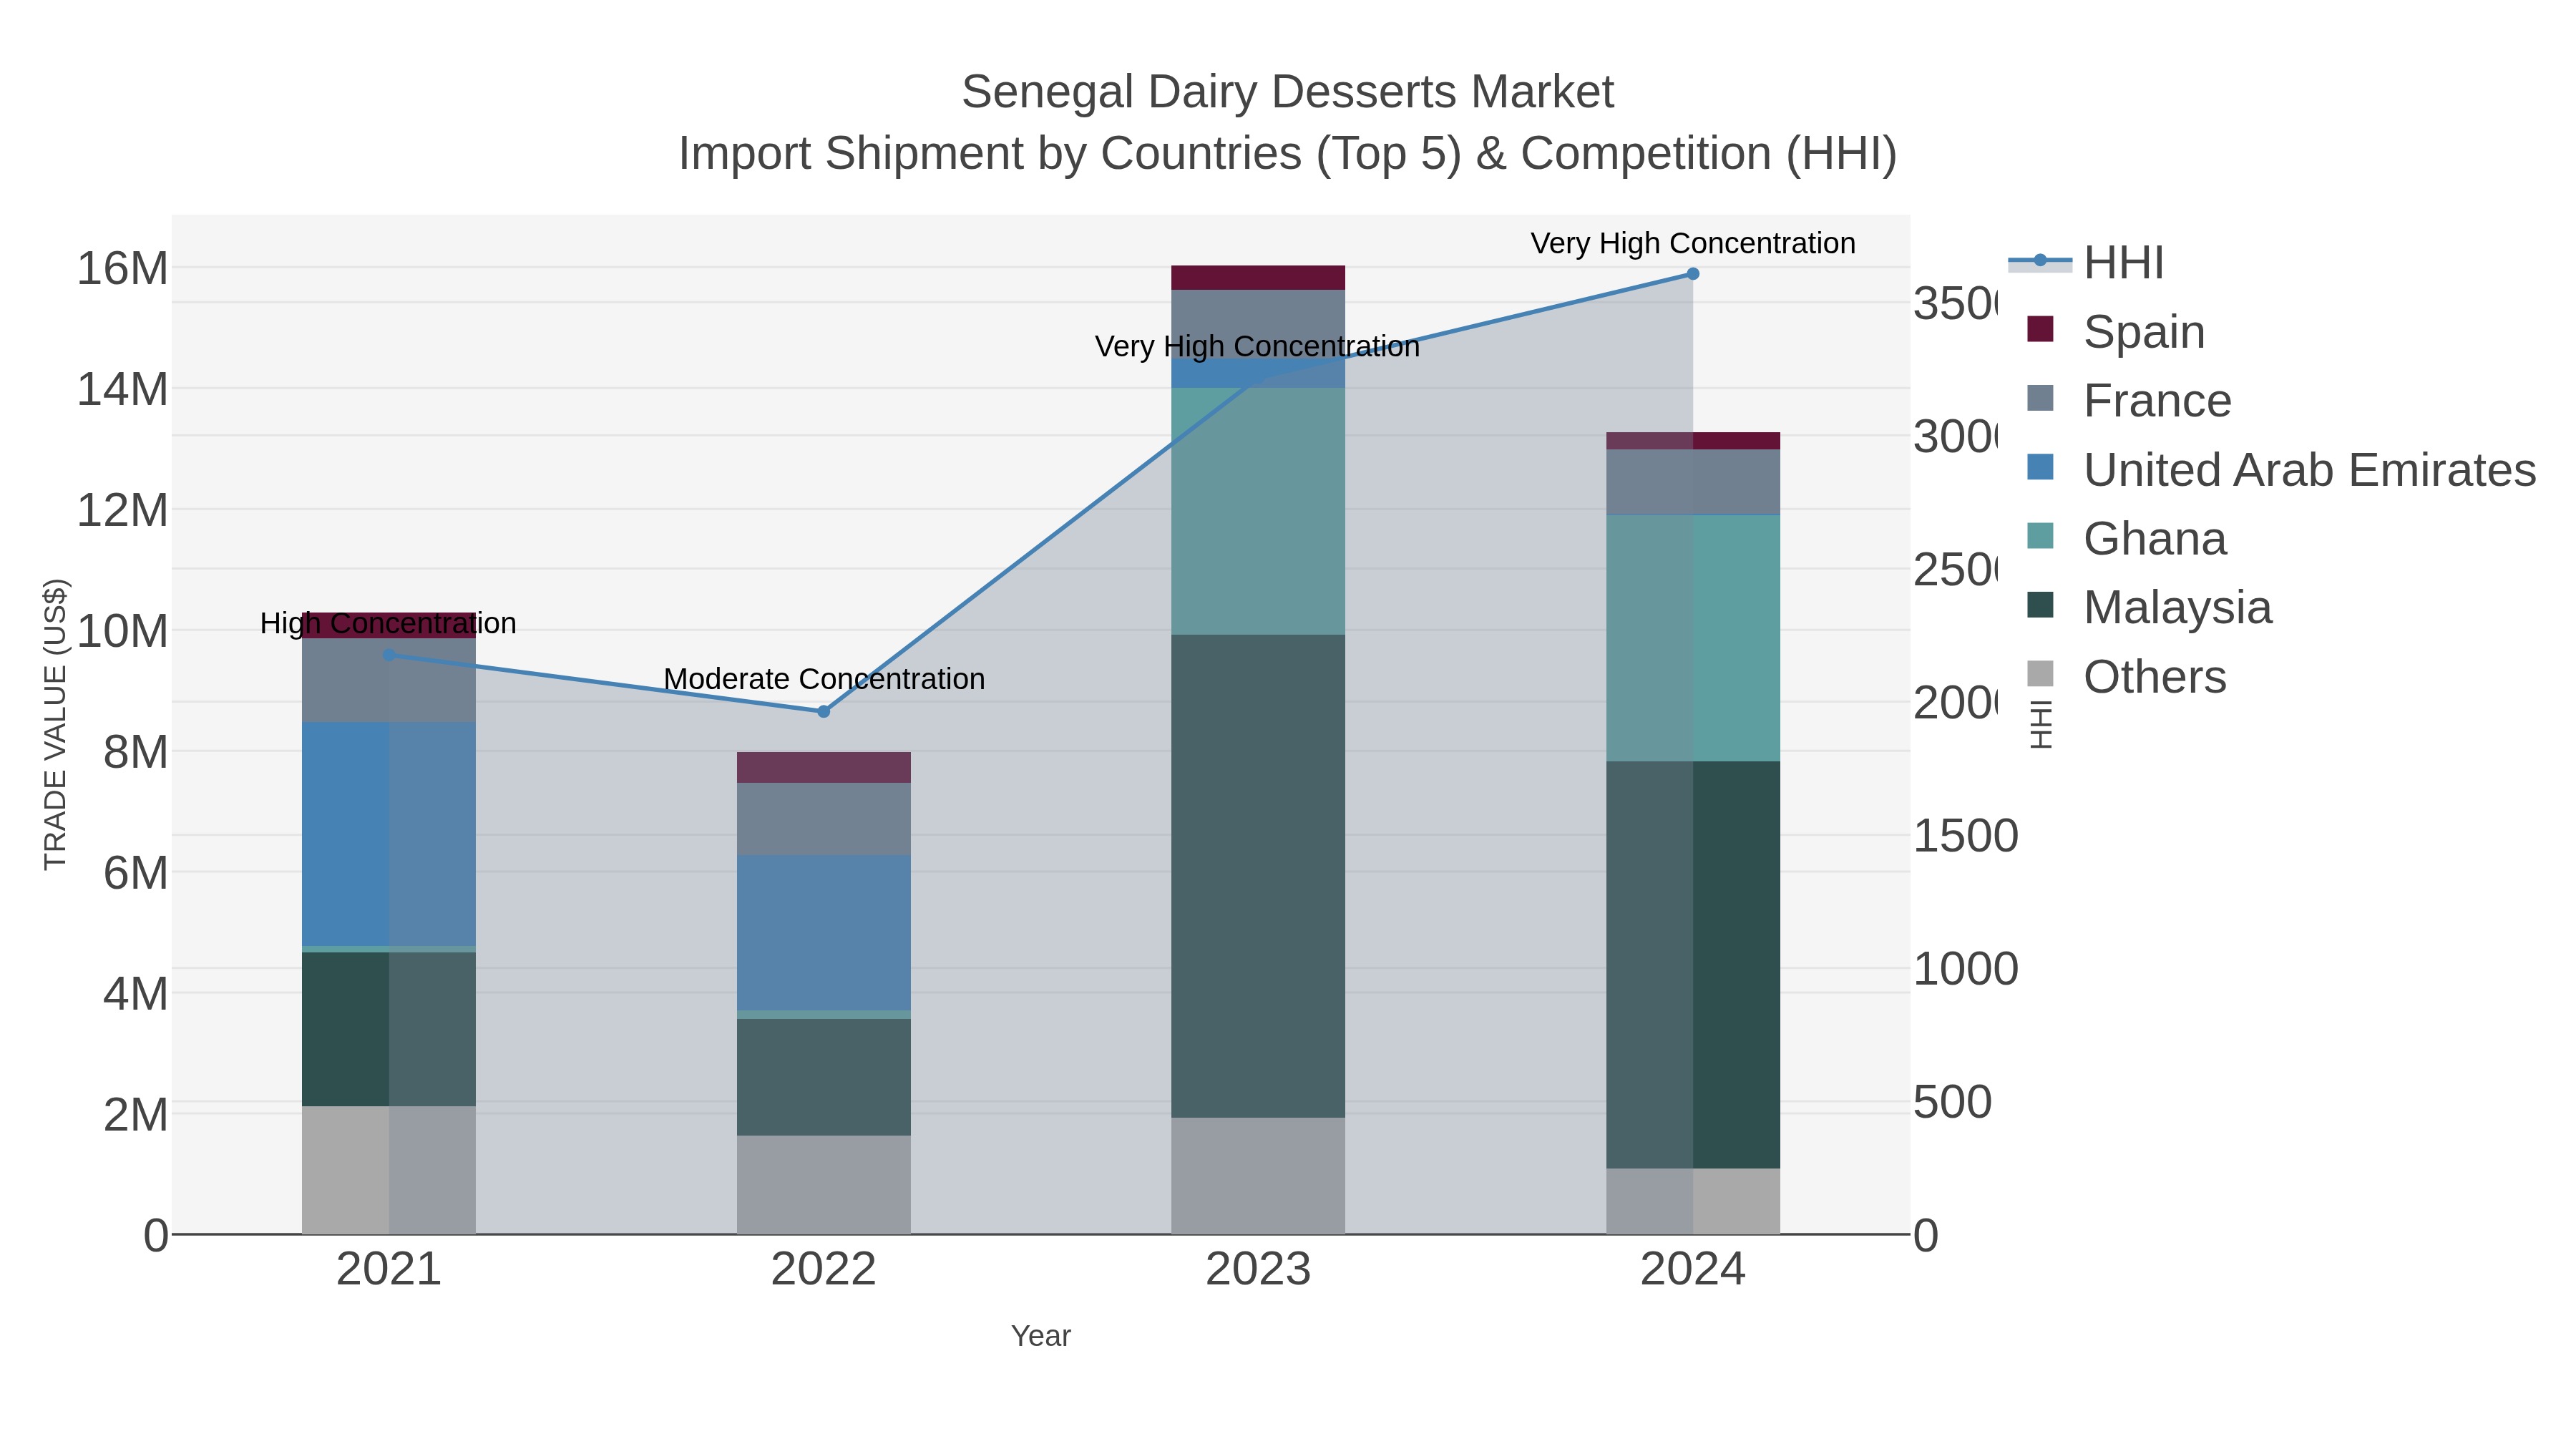Image resolution: width=2576 pixels, height=1449 pixels.
Task: Click the HHI line marker icon in legend
Action: coord(2040,261)
